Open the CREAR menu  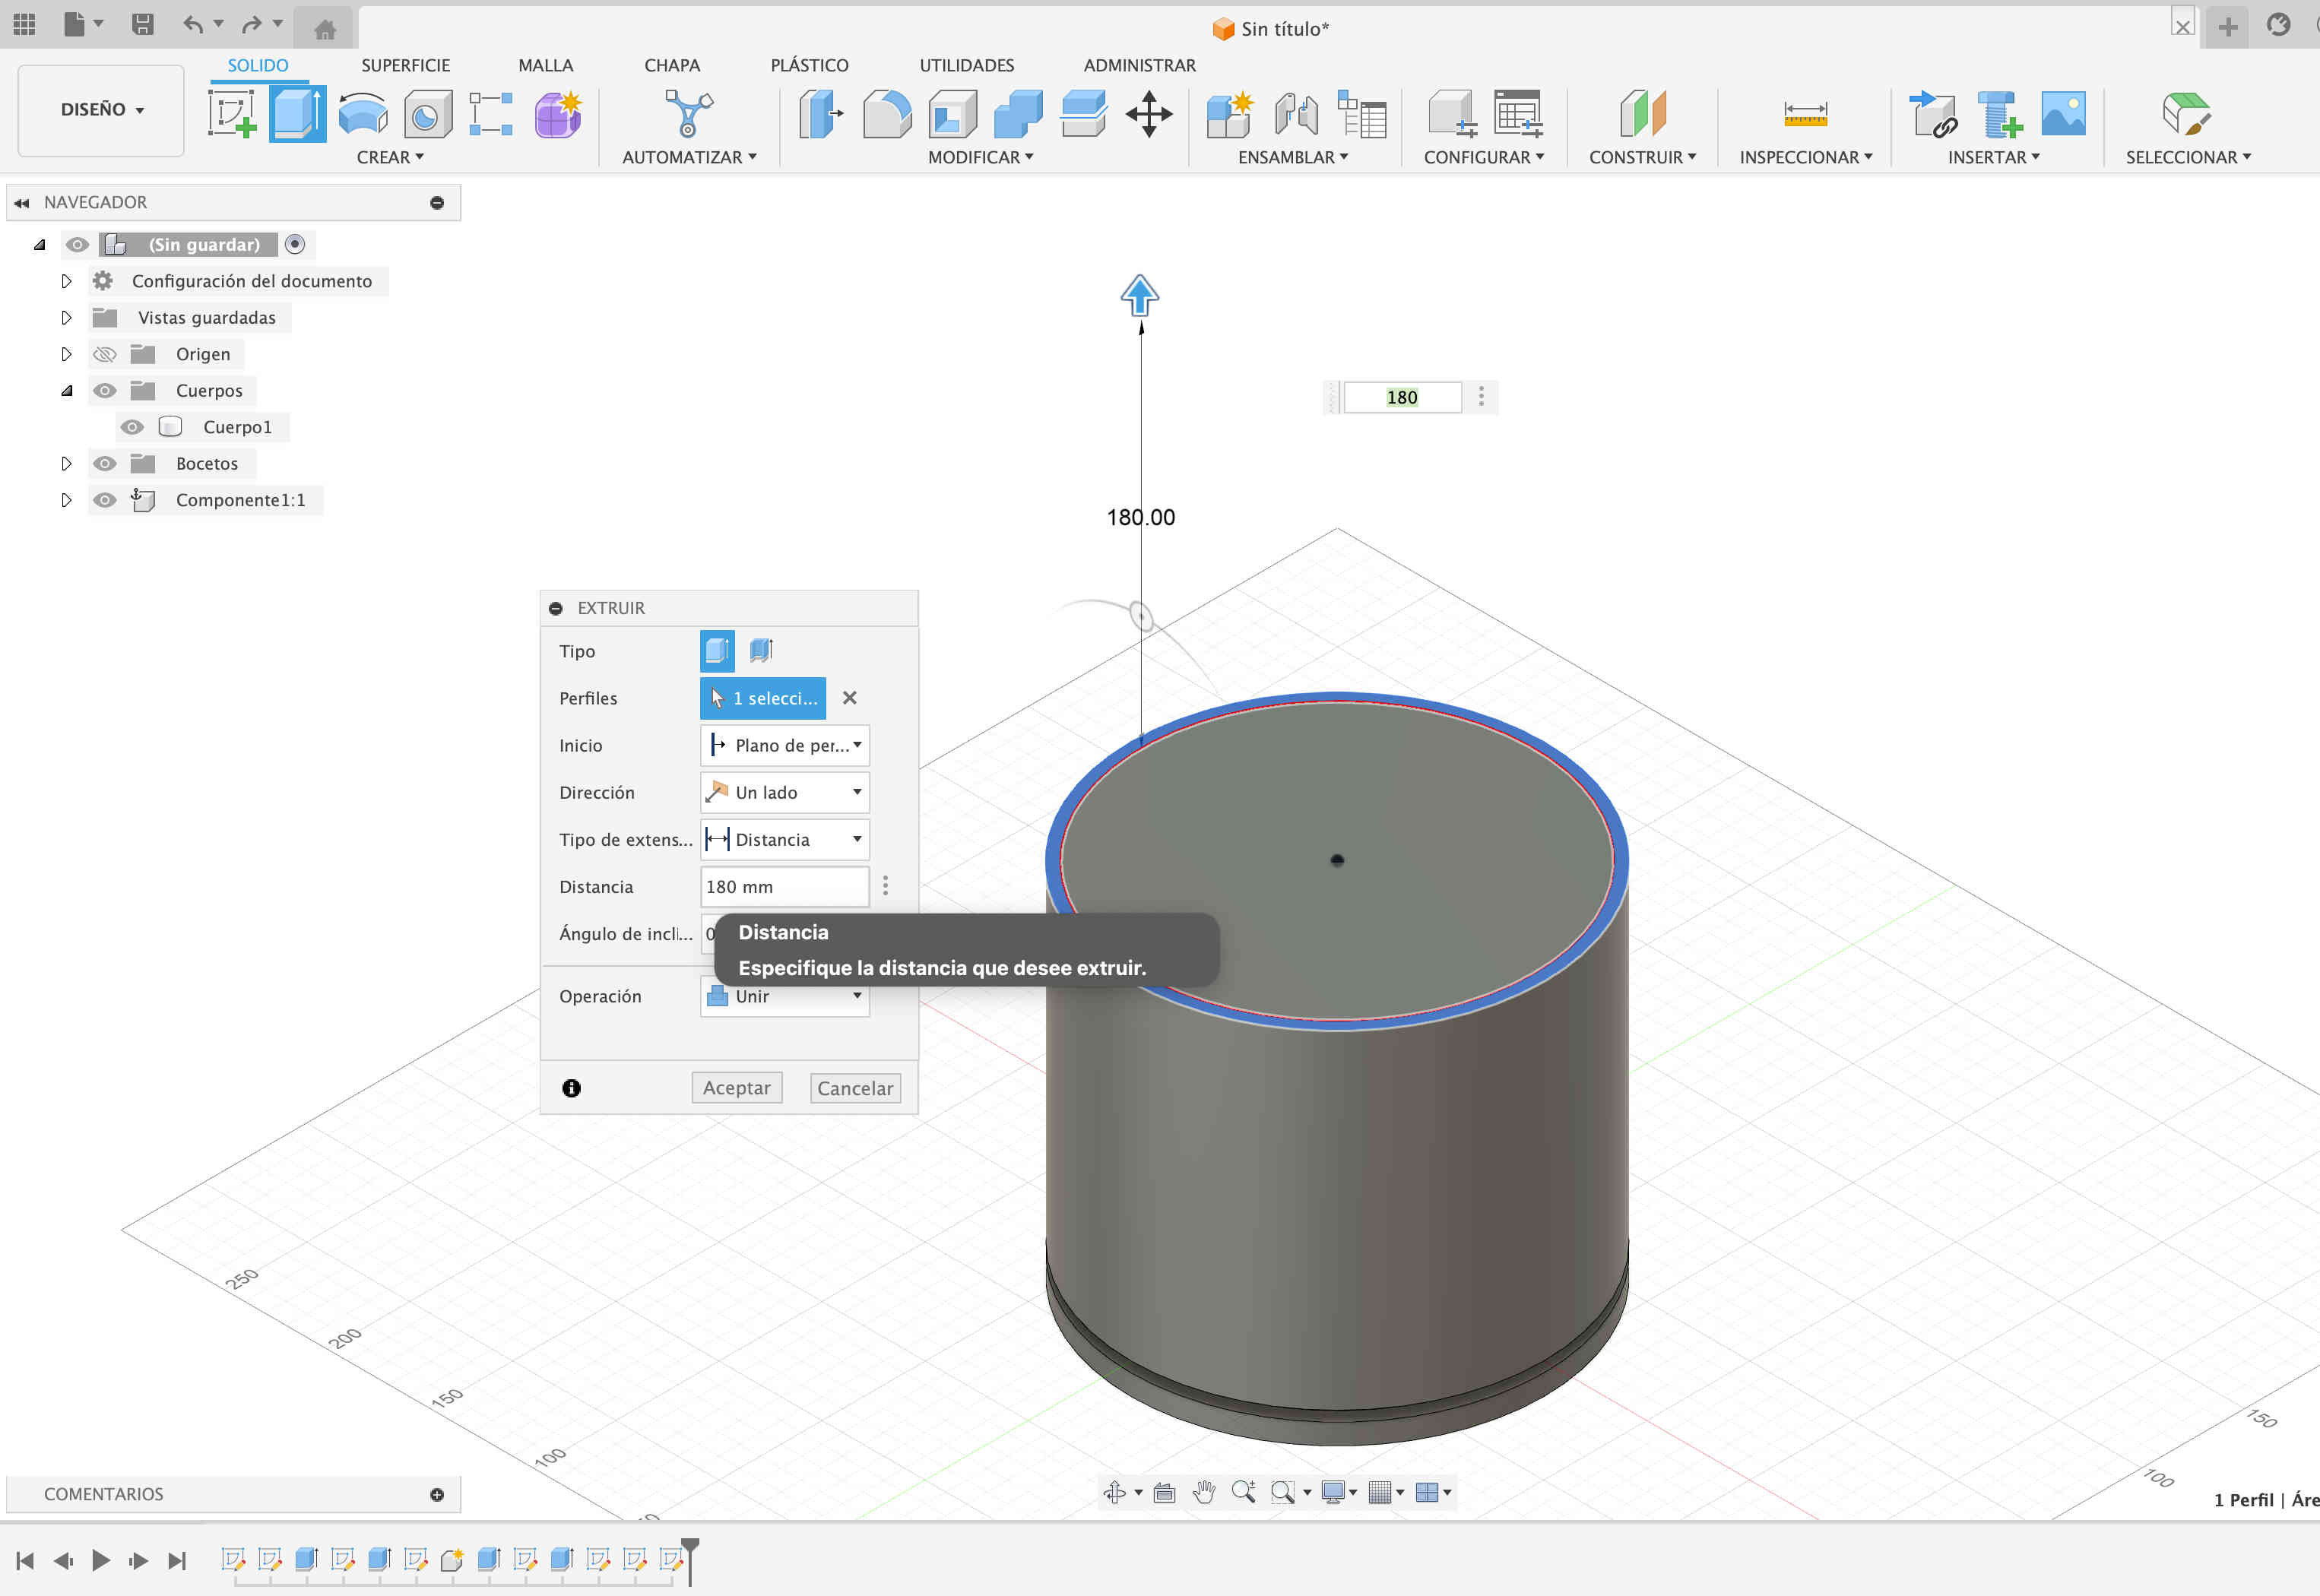[x=390, y=157]
